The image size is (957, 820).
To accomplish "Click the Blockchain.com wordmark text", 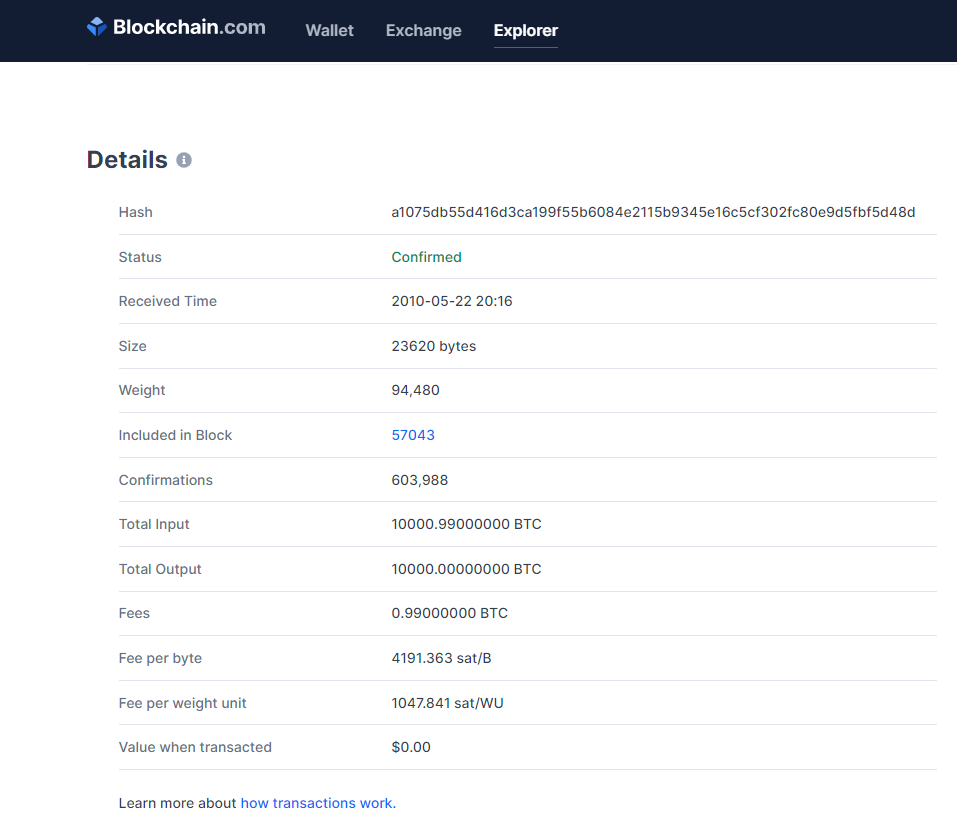I will 189,28.
